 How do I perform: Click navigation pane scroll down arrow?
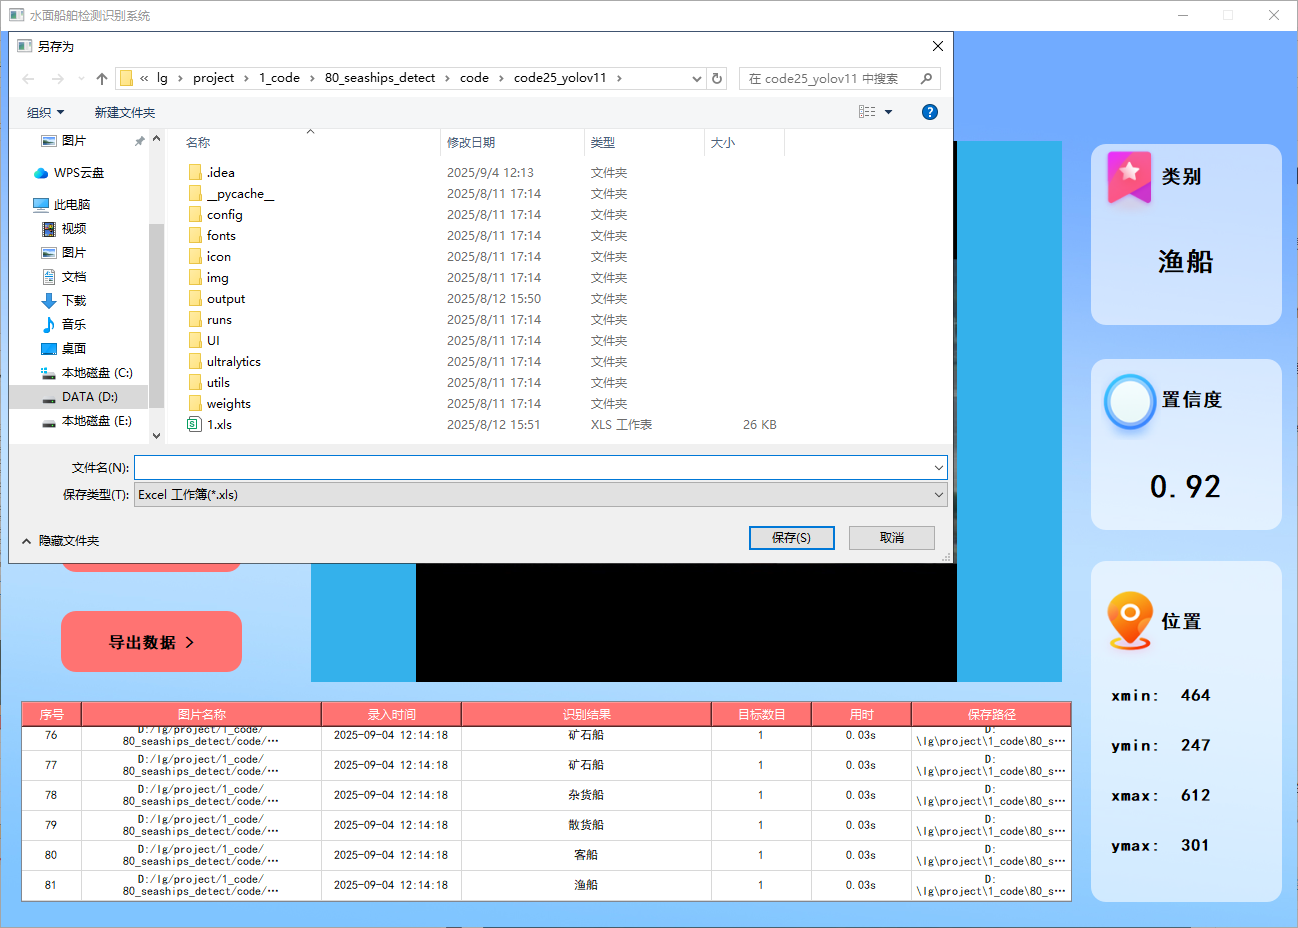click(x=156, y=436)
